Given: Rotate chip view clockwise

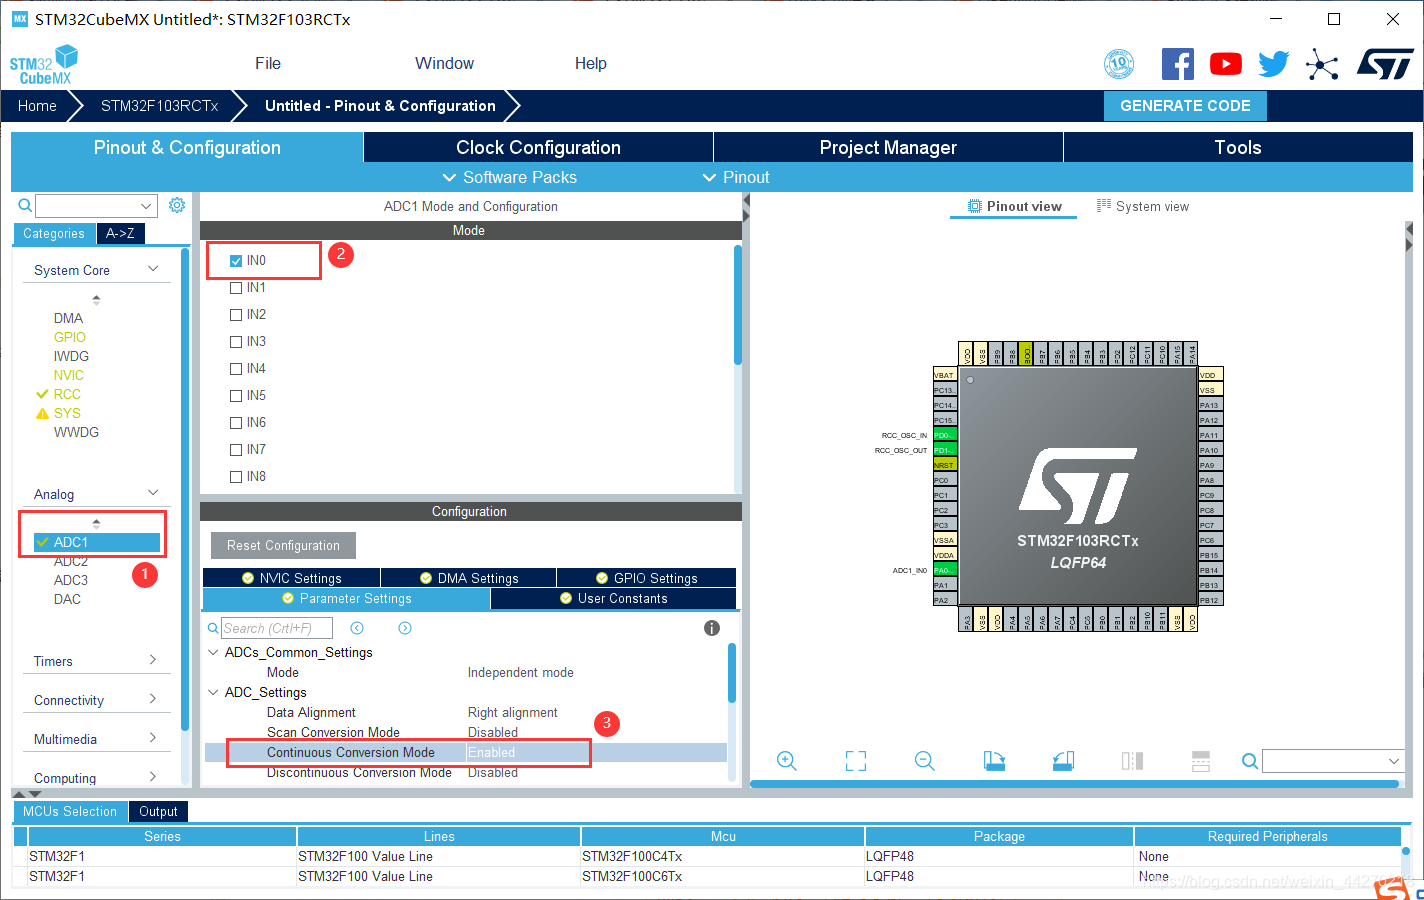Looking at the screenshot, I should pyautogui.click(x=994, y=761).
